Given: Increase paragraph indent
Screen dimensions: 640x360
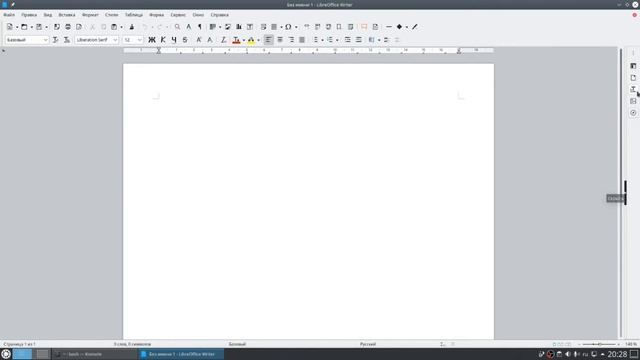Looking at the screenshot, I should [x=347, y=40].
